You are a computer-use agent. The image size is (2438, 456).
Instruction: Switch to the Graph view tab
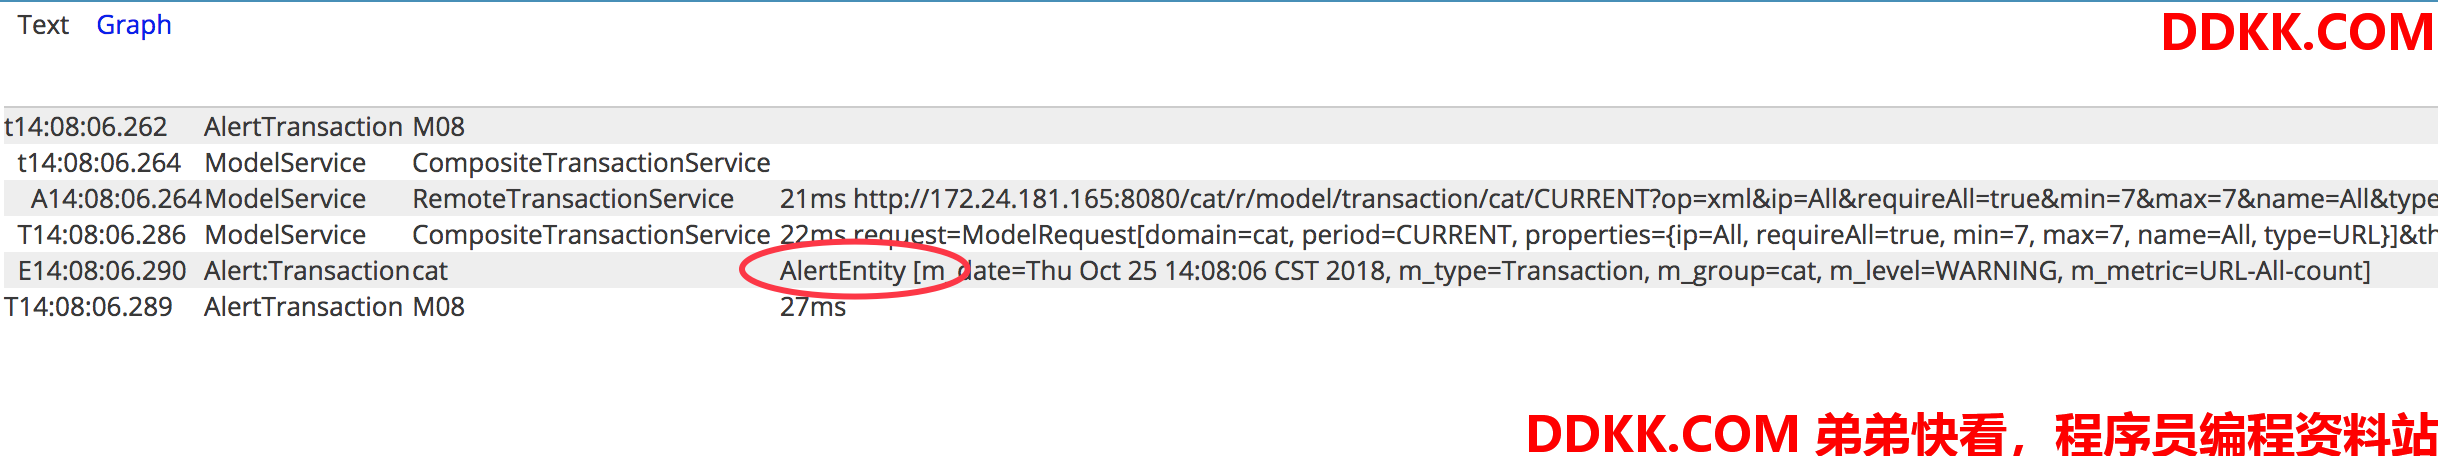point(134,25)
